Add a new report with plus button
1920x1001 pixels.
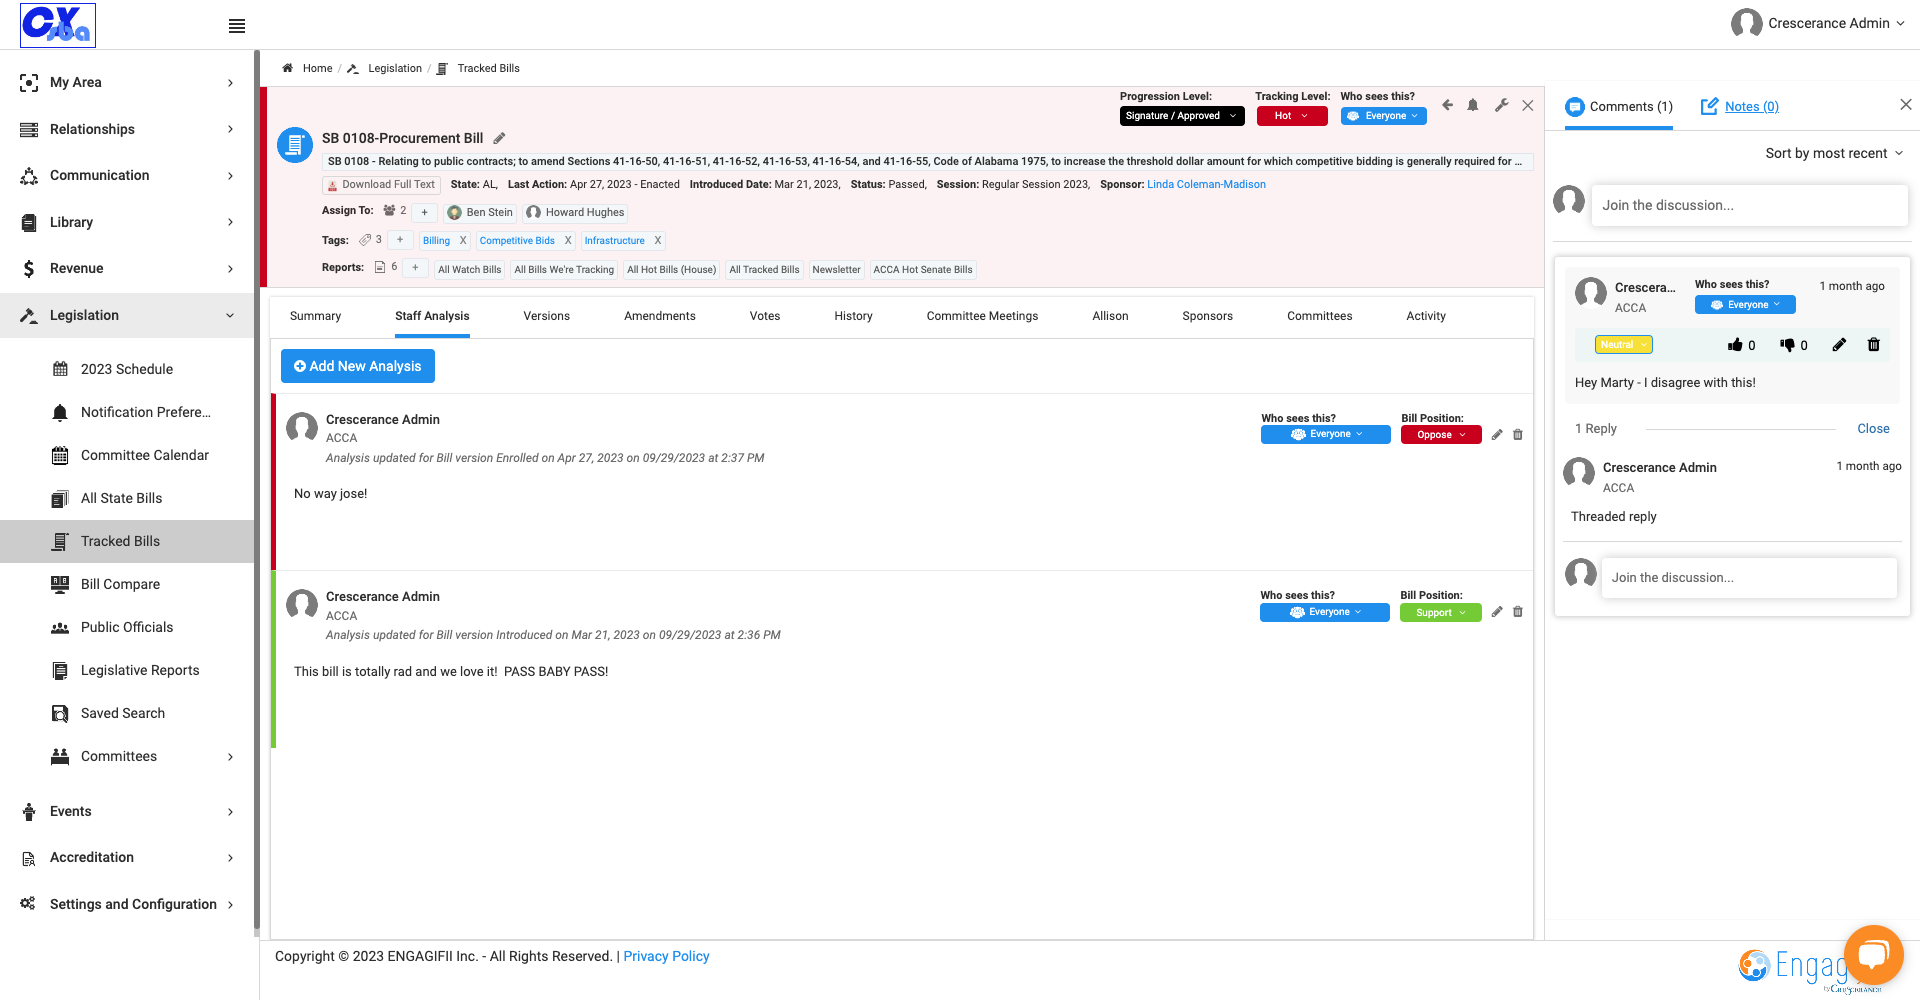click(415, 268)
